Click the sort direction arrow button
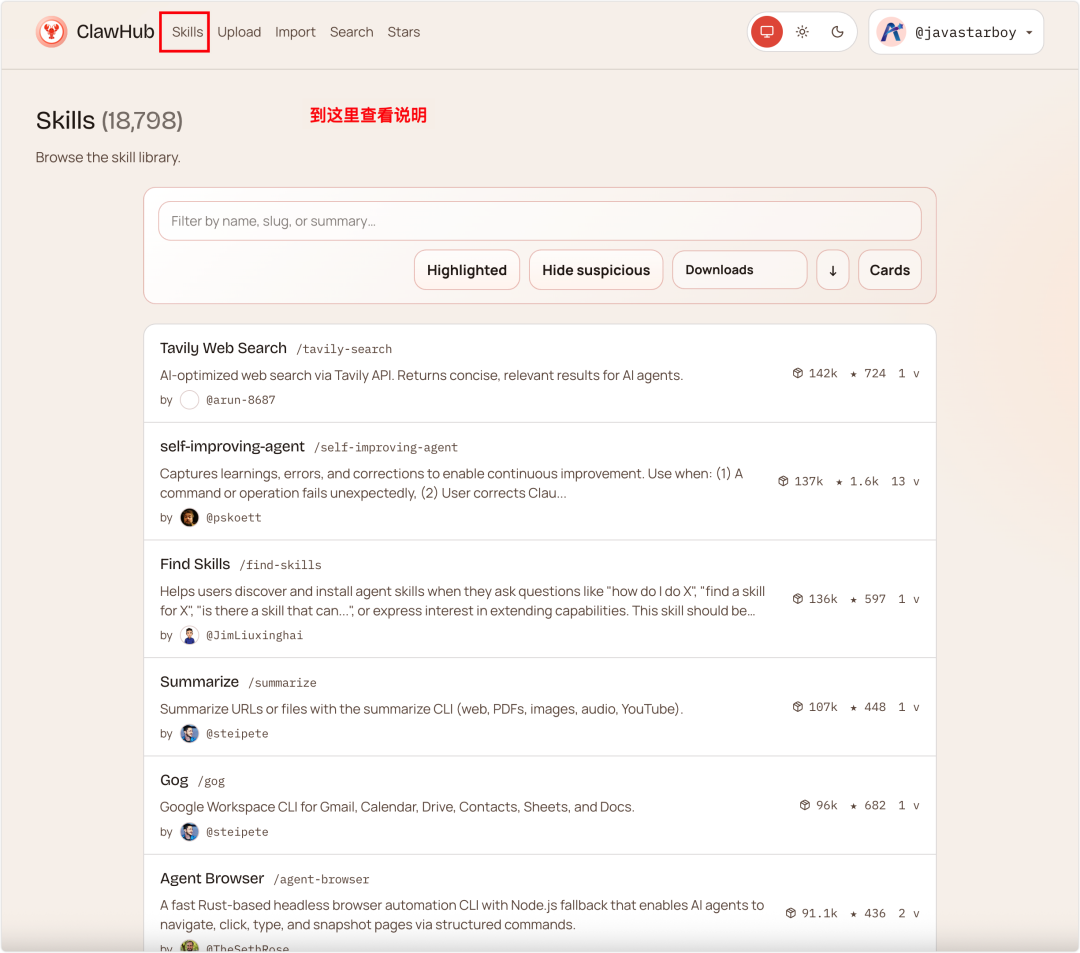 coord(833,270)
